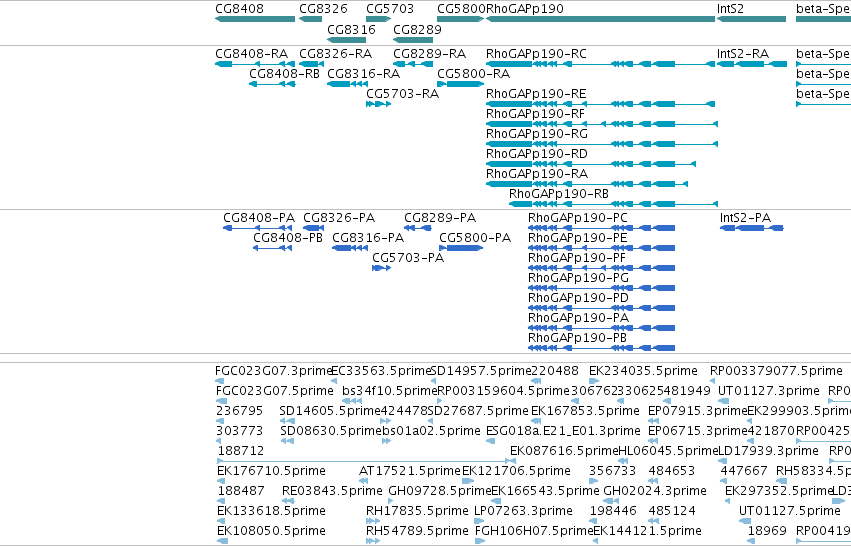Select transcript CG8316-RA

tap(348, 84)
